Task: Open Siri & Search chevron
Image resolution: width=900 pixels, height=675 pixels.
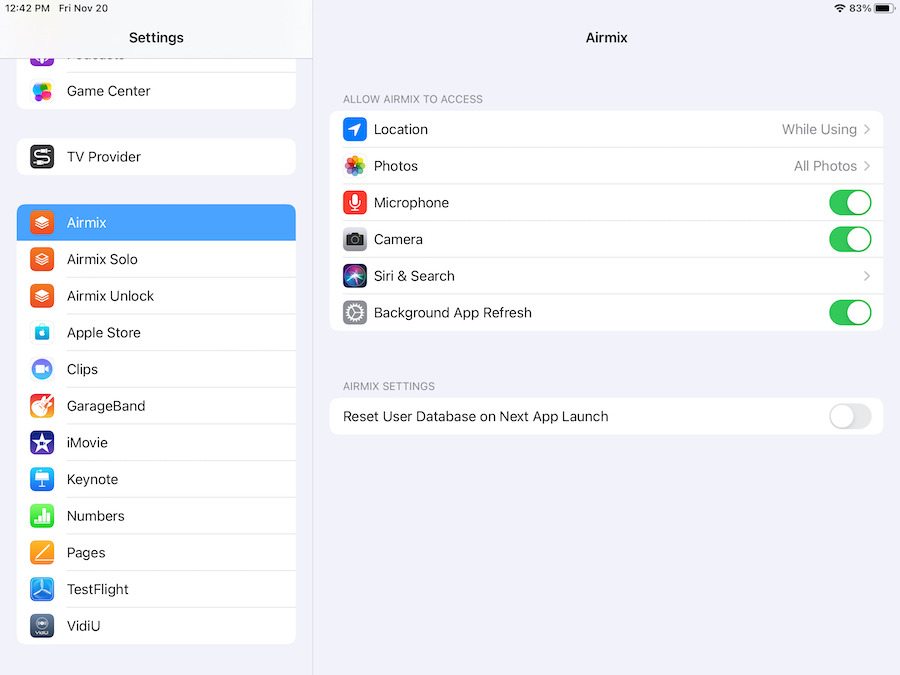Action: (x=866, y=276)
